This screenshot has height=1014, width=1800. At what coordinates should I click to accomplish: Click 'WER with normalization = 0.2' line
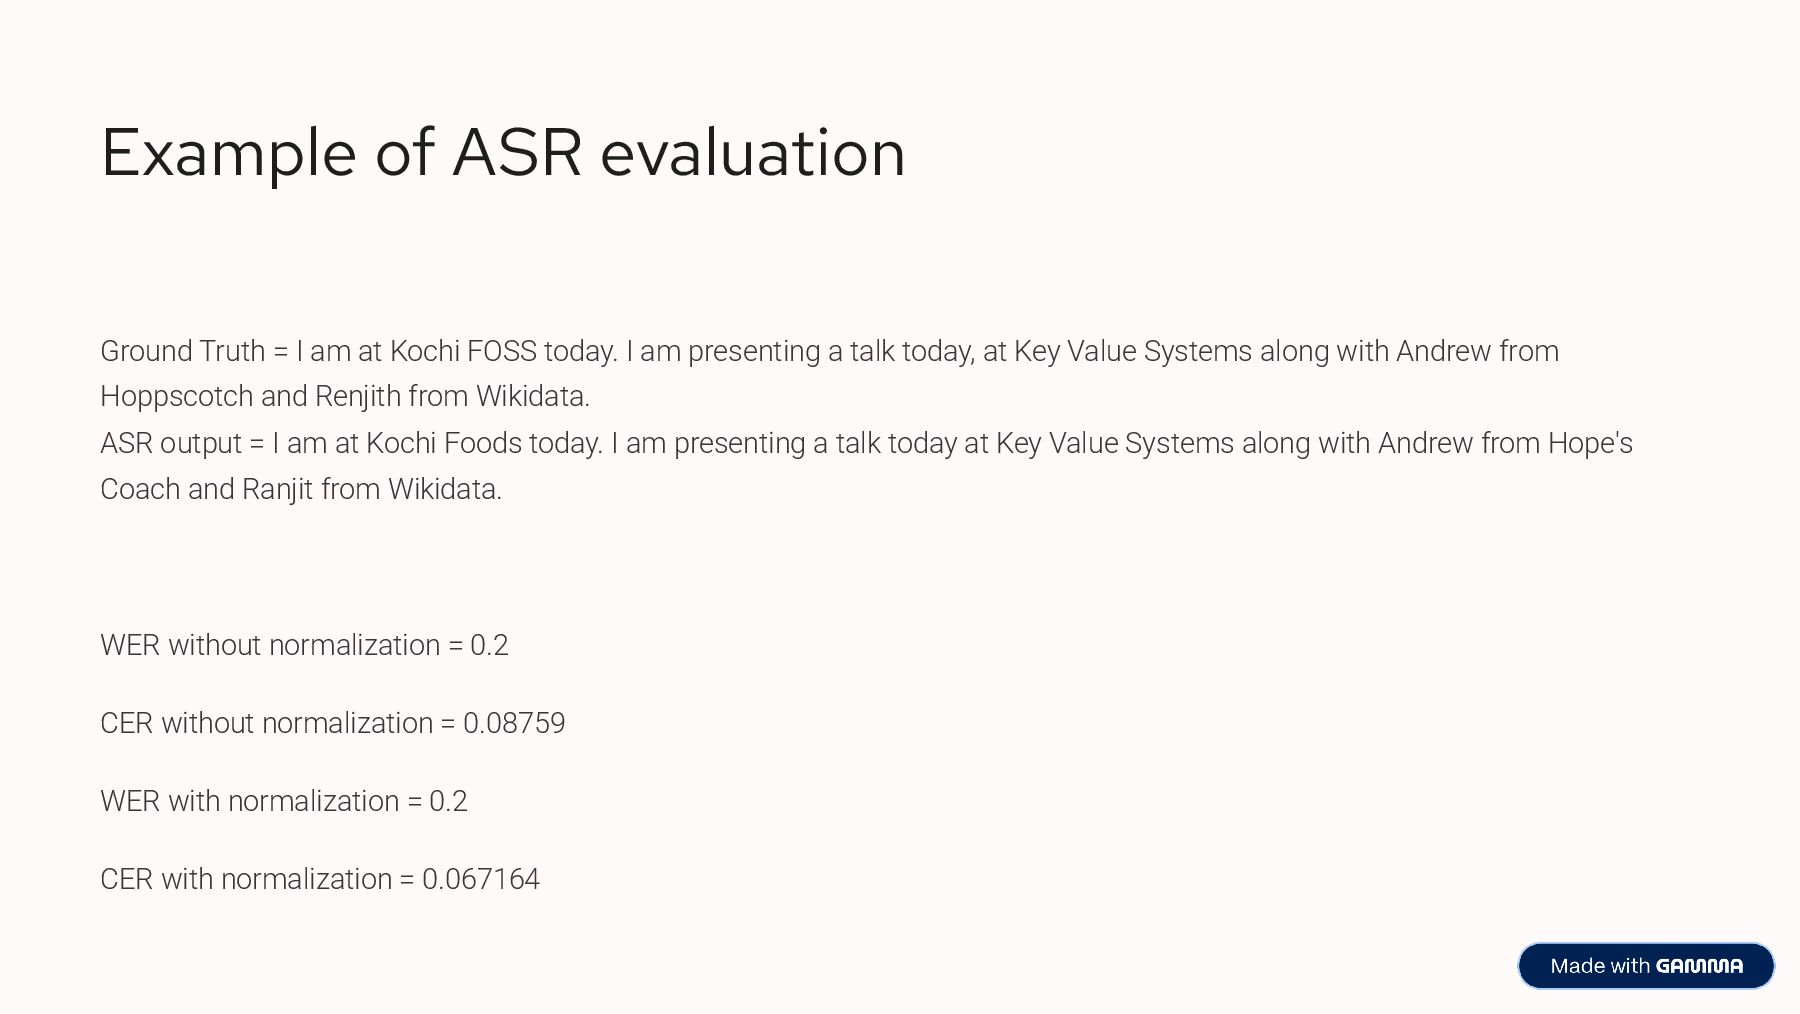click(x=284, y=801)
